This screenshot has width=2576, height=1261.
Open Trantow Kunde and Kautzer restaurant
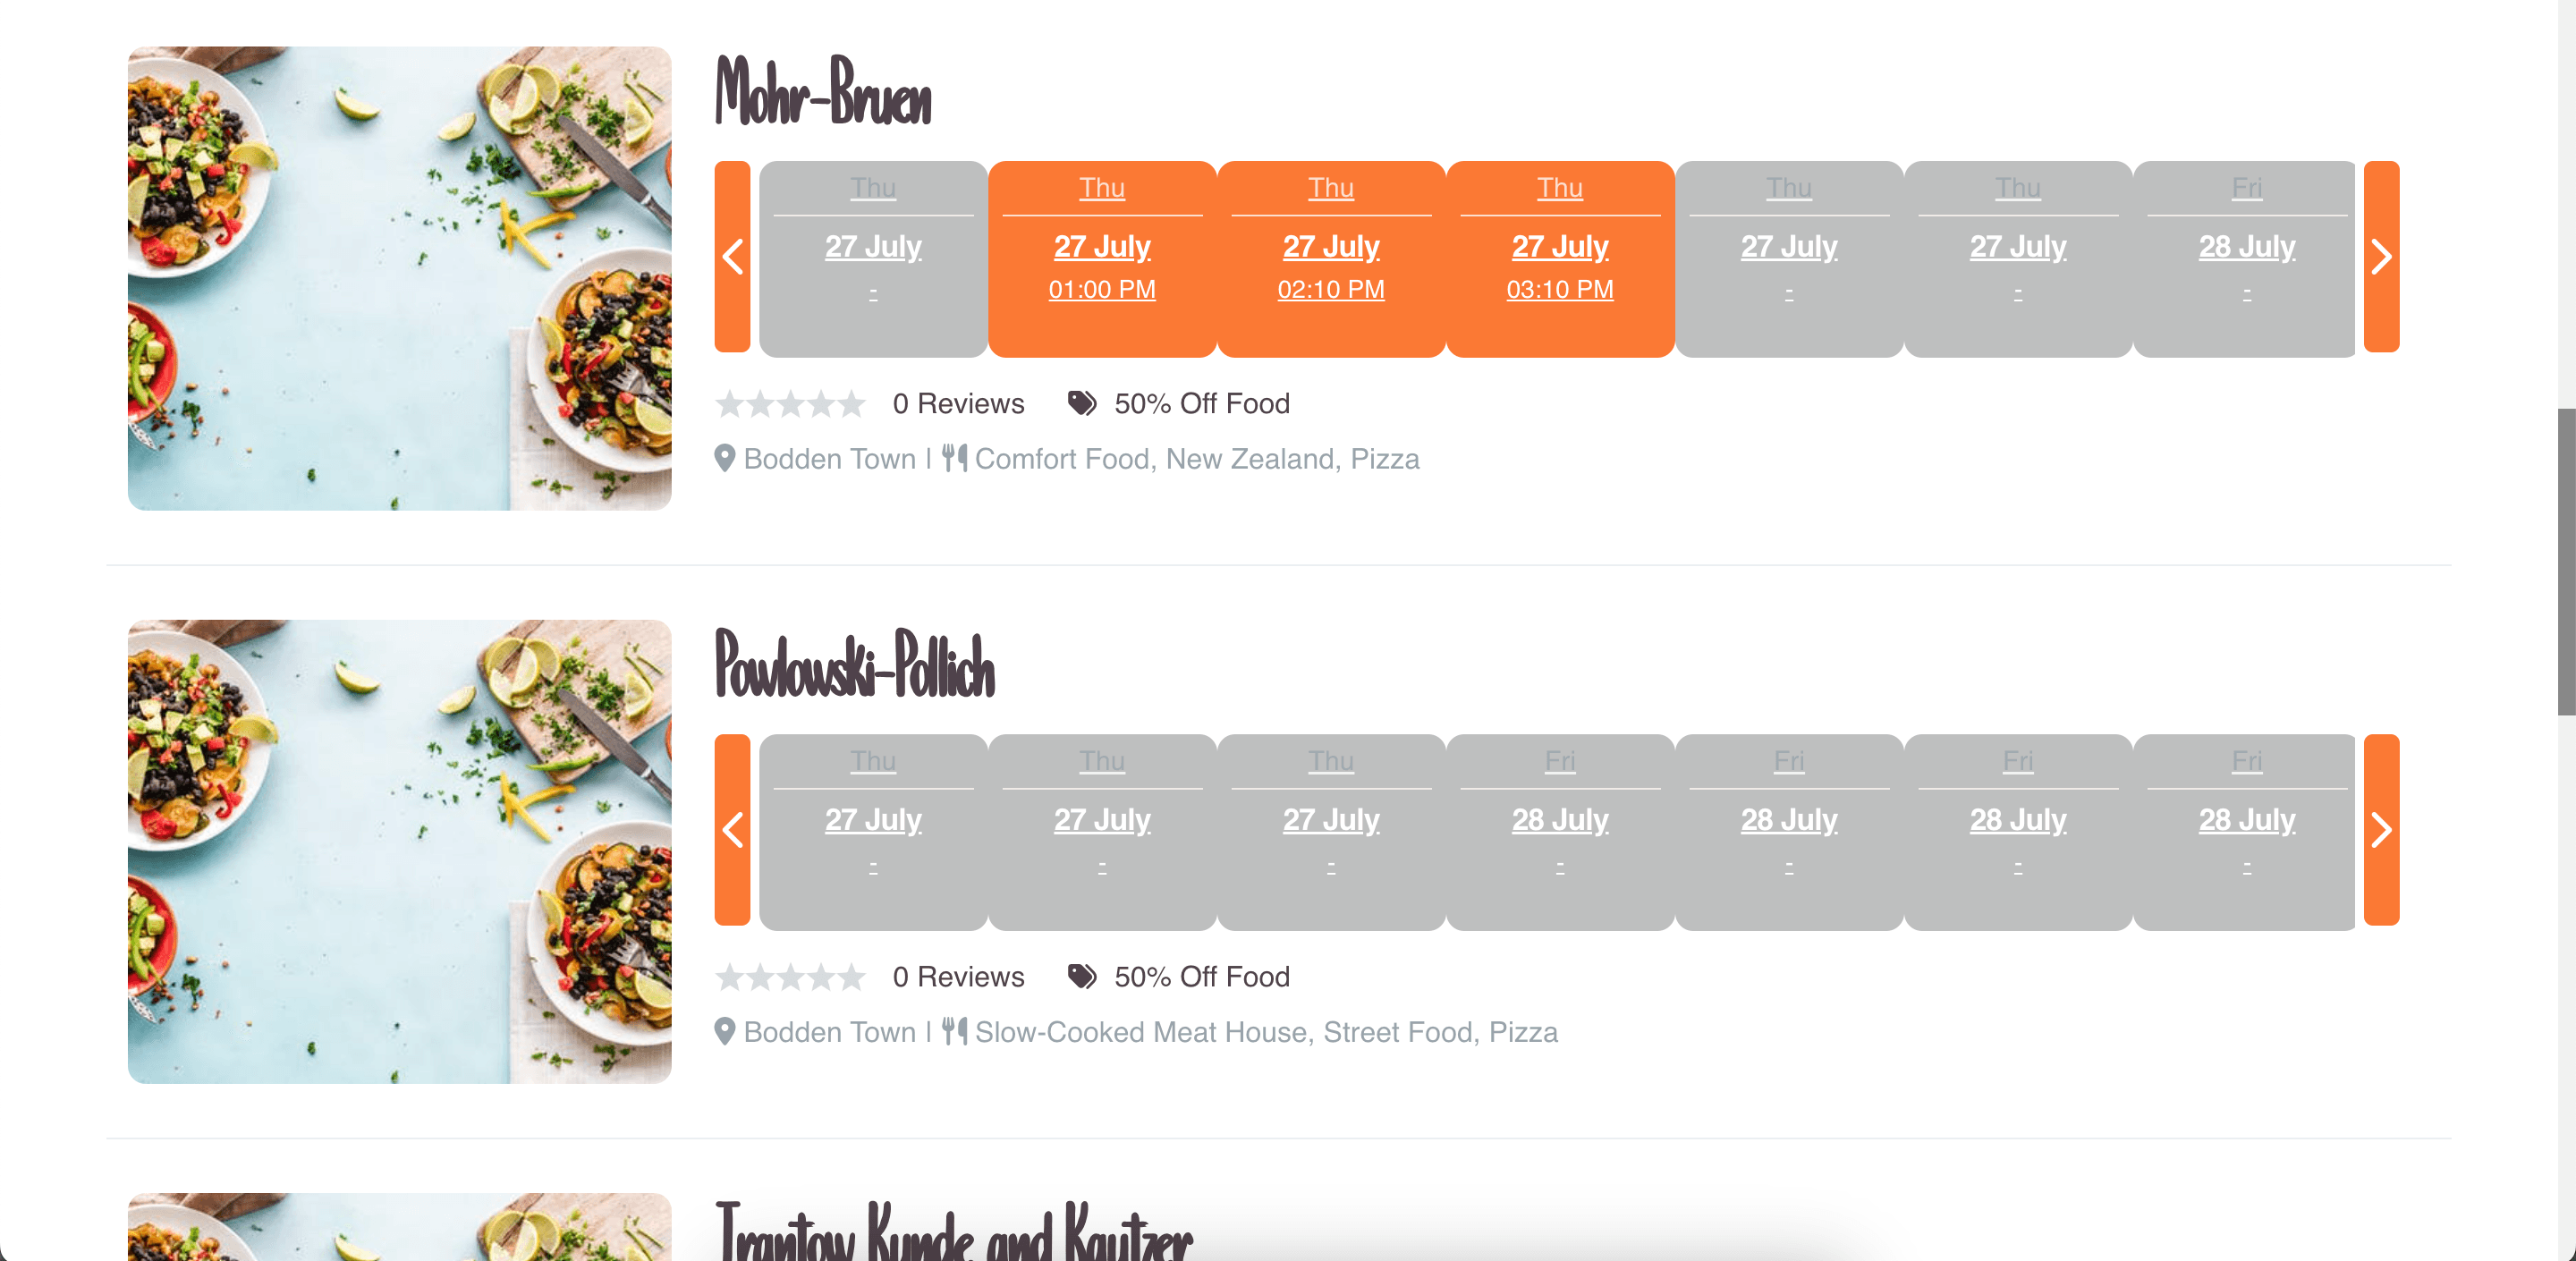tap(955, 1230)
